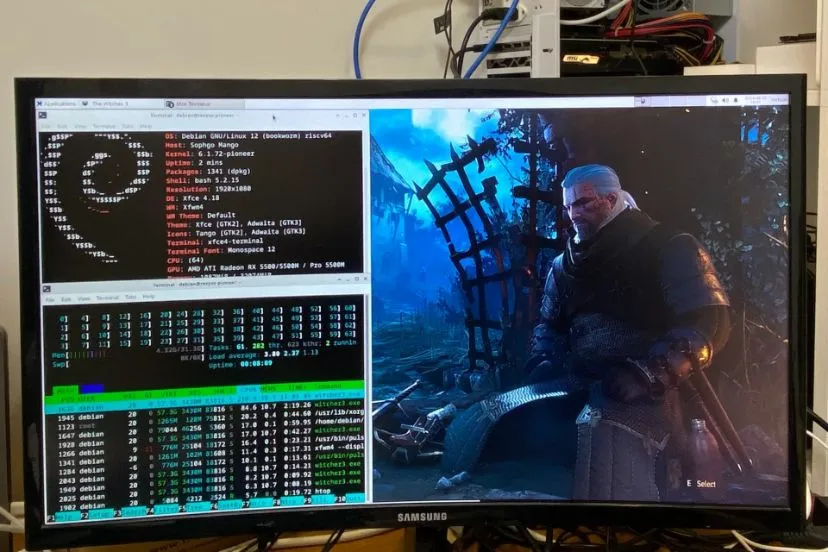Screen dimensions: 828x552
Task: Click the Applications menu logo icon
Action: (40, 104)
